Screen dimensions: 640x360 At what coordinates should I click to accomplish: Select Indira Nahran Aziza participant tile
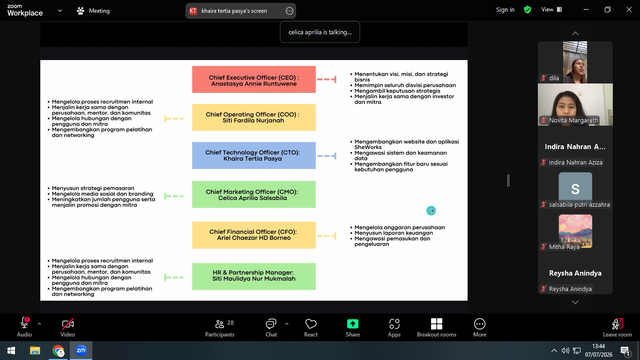click(575, 147)
